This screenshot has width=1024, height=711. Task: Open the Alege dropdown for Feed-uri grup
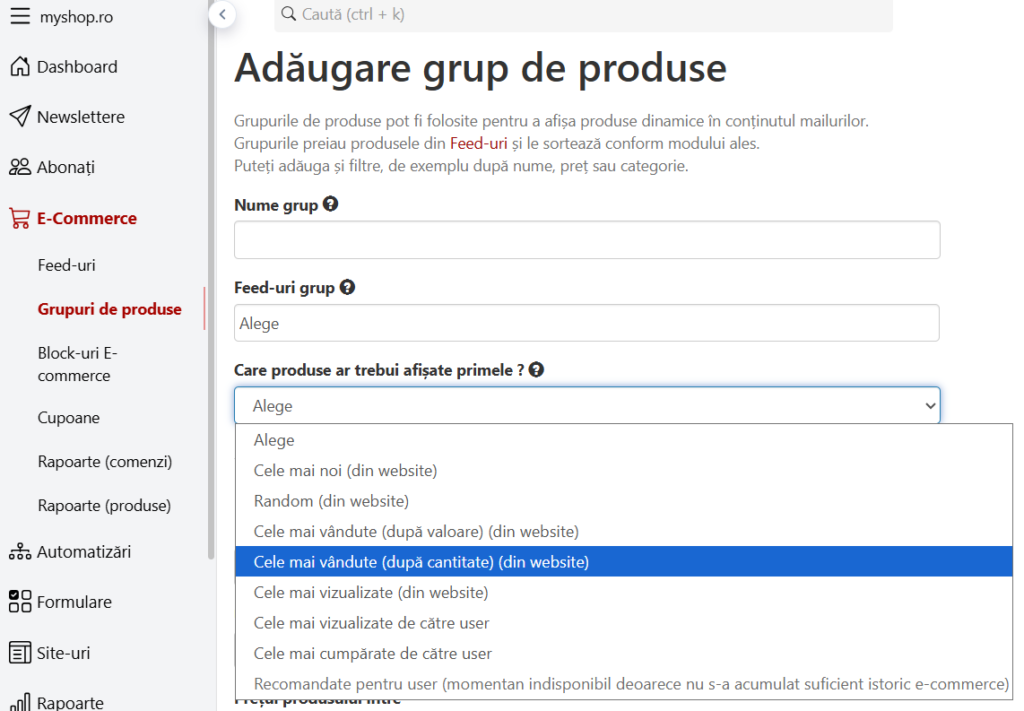click(586, 322)
